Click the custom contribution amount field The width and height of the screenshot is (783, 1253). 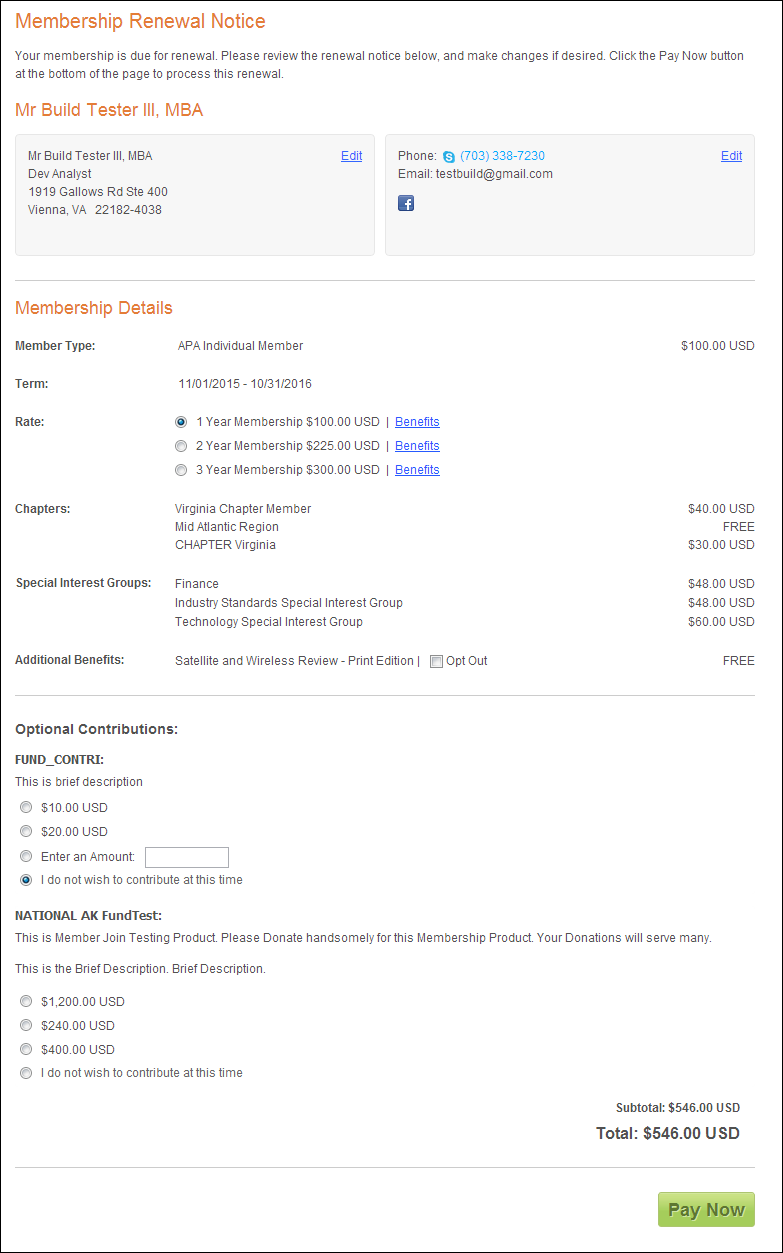[x=187, y=857]
